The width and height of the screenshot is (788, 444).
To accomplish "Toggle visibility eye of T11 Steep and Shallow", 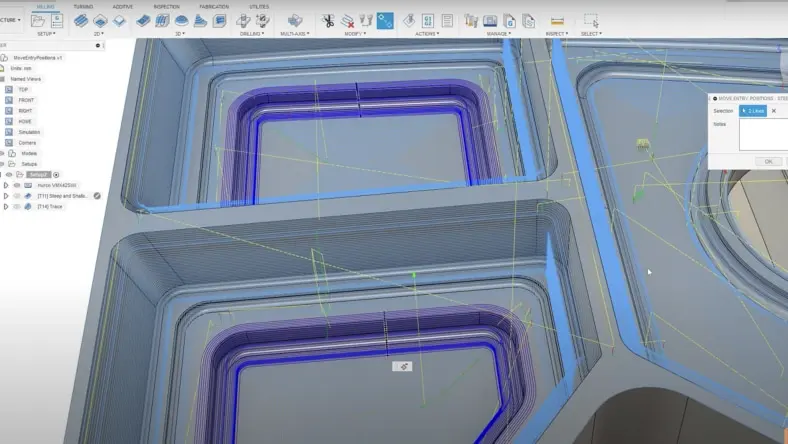I will 17,196.
